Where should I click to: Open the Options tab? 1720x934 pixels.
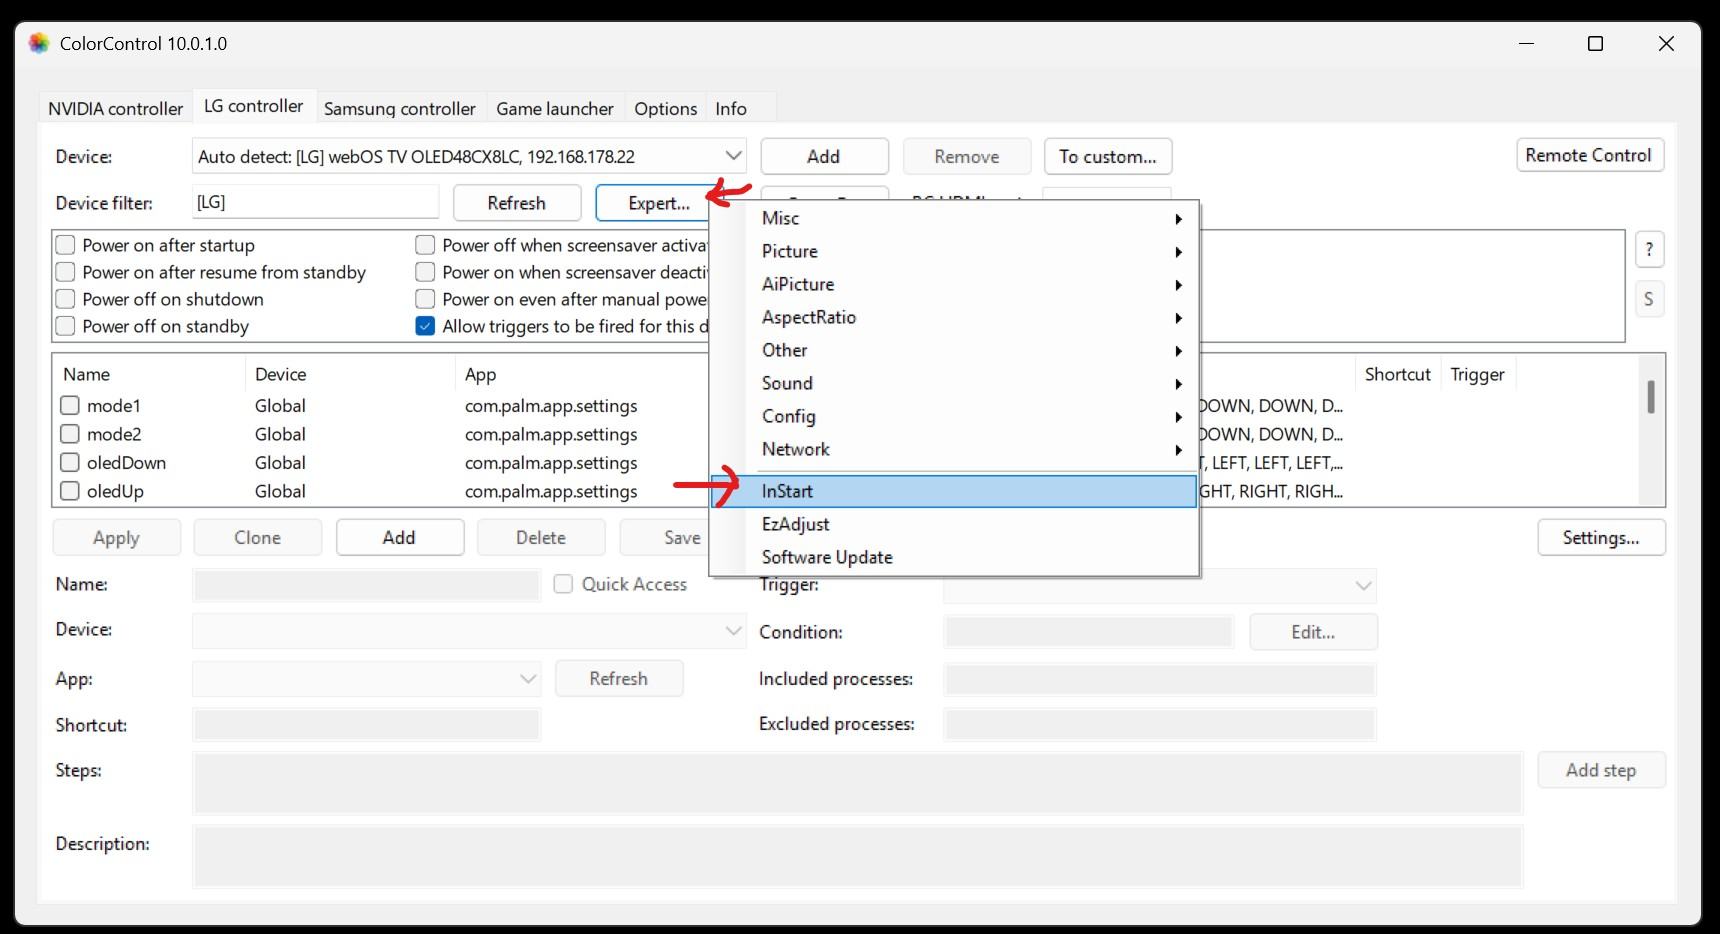coord(666,108)
